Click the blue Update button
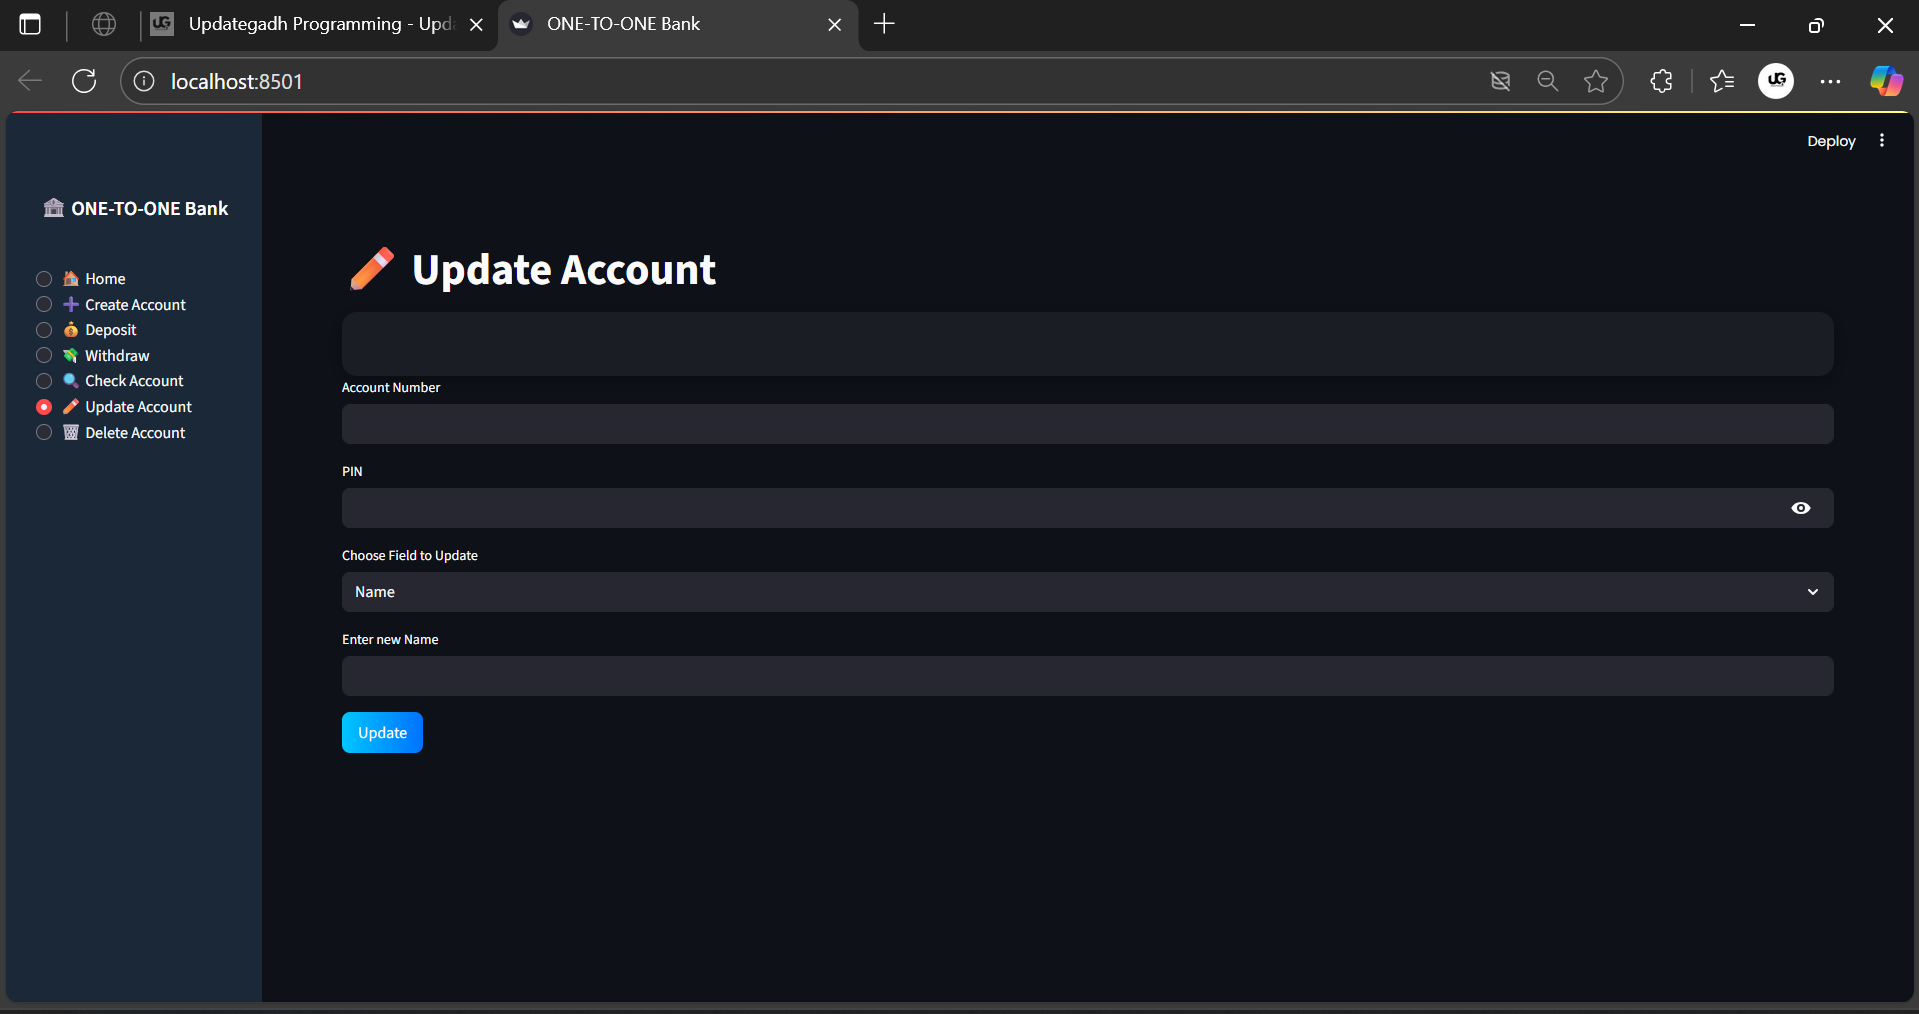The height and width of the screenshot is (1014, 1919). [382, 733]
